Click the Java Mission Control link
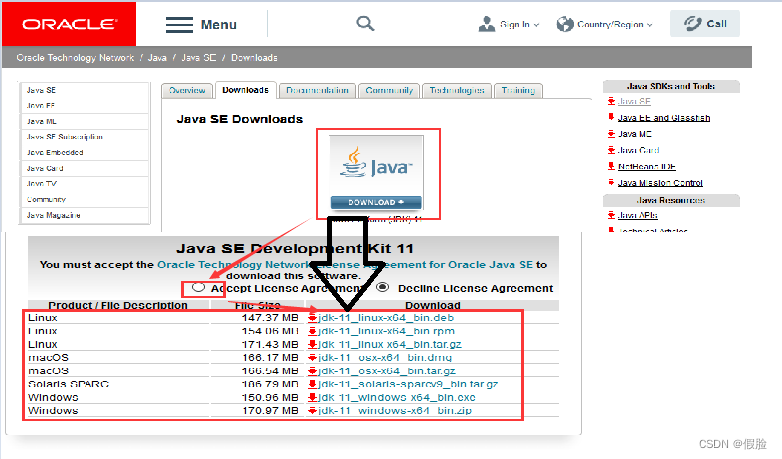 660,183
